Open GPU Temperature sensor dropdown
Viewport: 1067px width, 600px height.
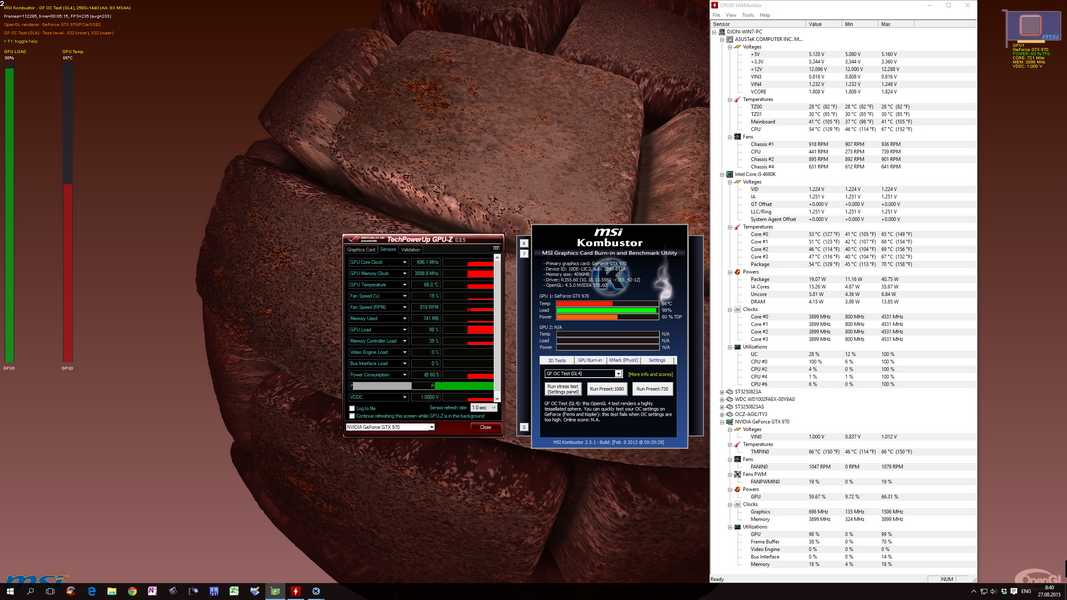(404, 284)
